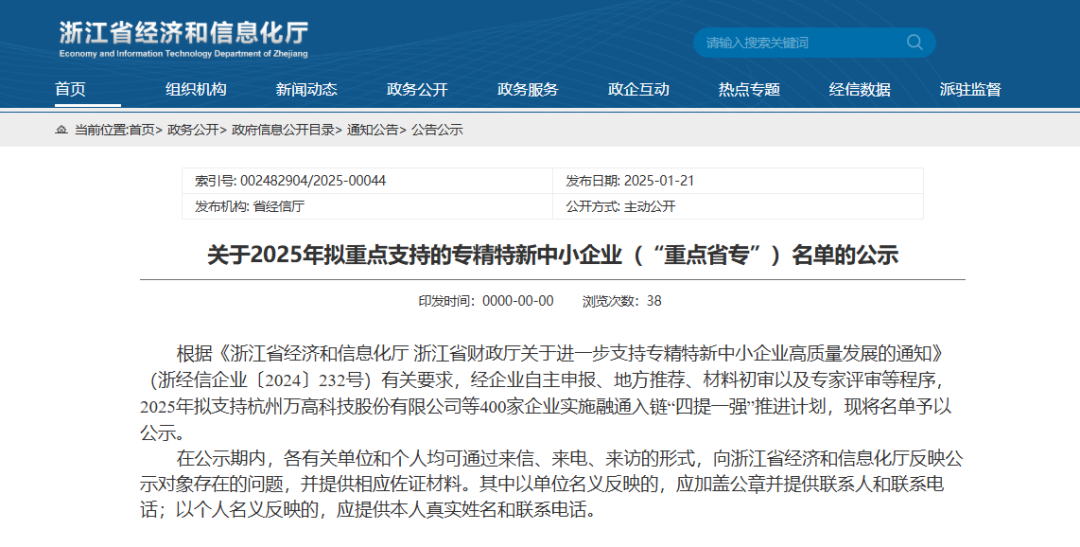Open the 首页 navigation tab
Image resolution: width=1080 pixels, height=547 pixels.
coord(70,90)
